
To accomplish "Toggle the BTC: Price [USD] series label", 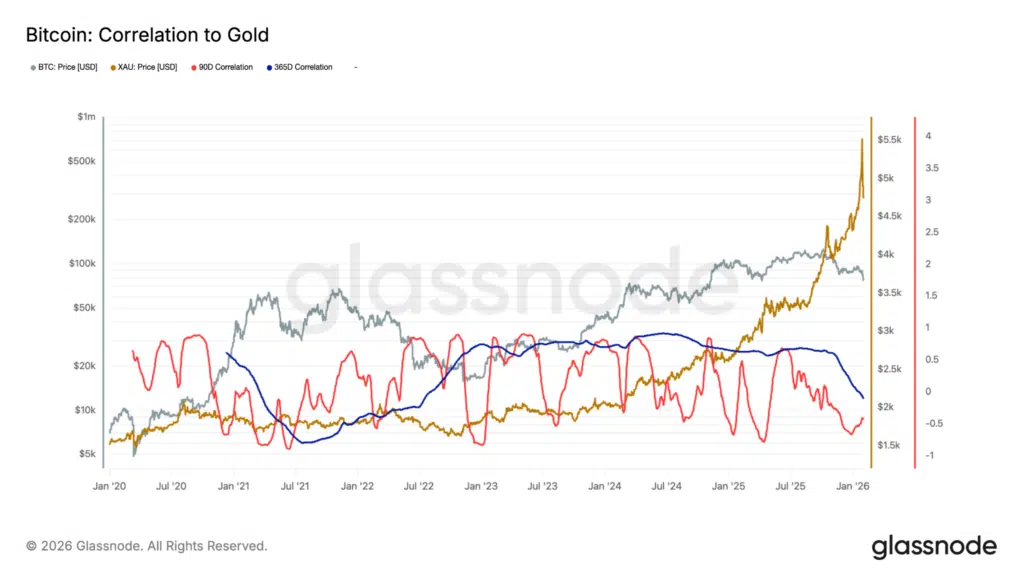I will point(66,67).
